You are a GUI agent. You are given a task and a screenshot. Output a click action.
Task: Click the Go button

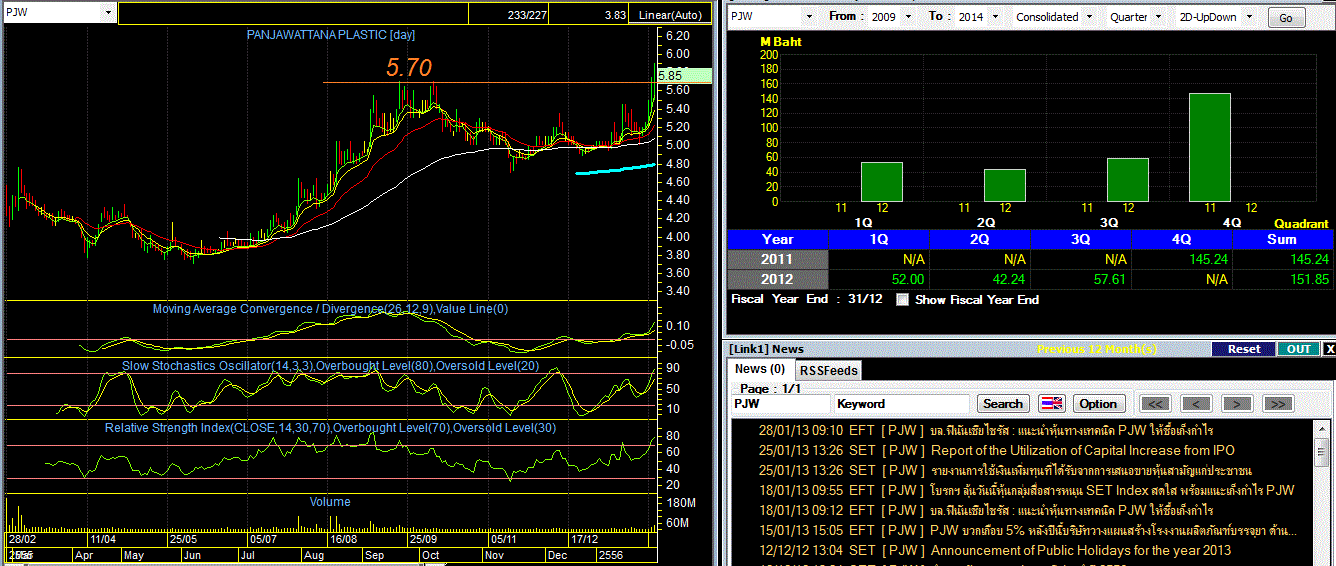pos(1286,17)
